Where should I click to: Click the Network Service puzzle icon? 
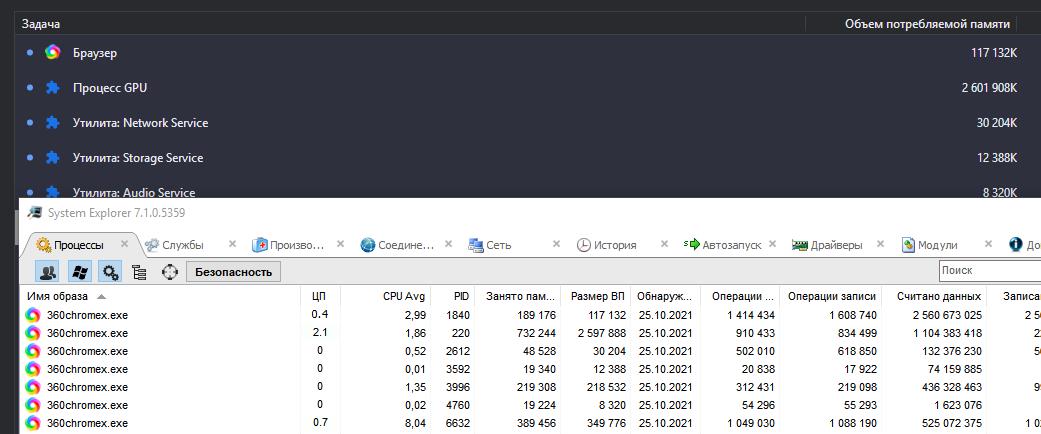(x=52, y=123)
